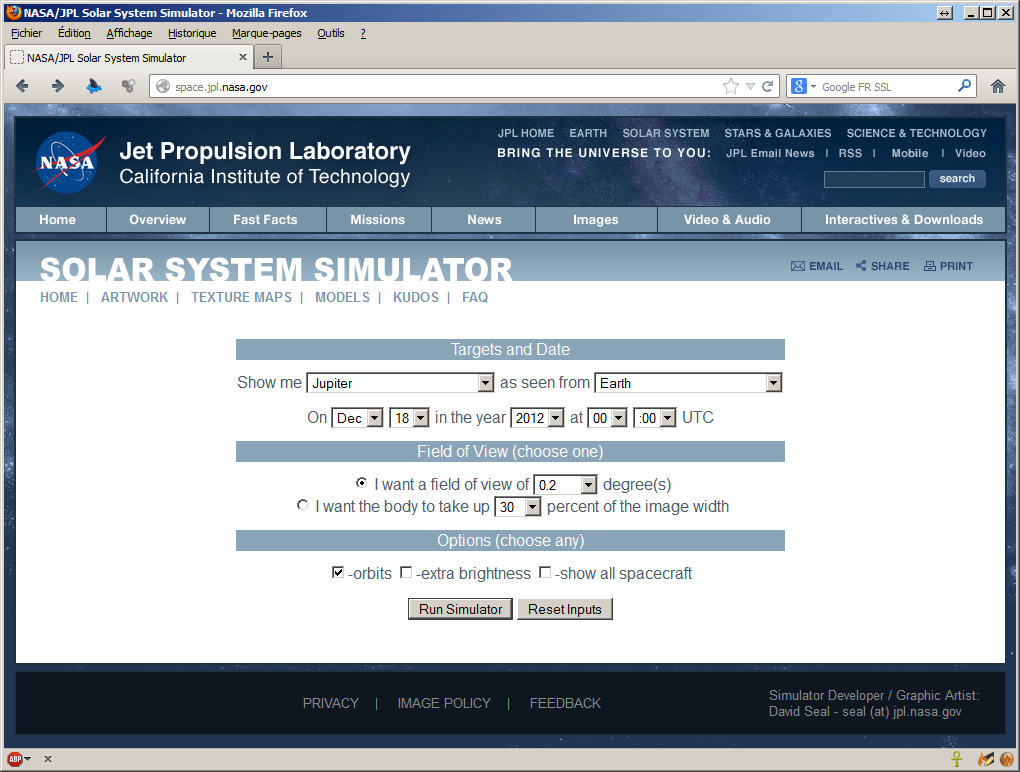Click the blue bird toolbar icon

pos(94,86)
